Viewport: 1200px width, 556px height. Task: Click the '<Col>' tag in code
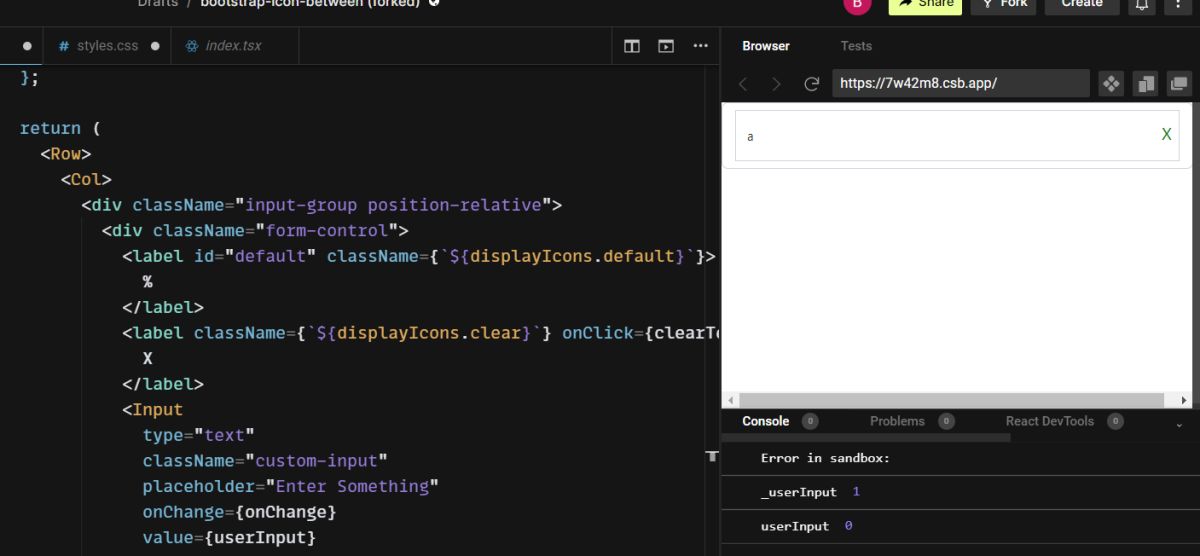click(86, 179)
